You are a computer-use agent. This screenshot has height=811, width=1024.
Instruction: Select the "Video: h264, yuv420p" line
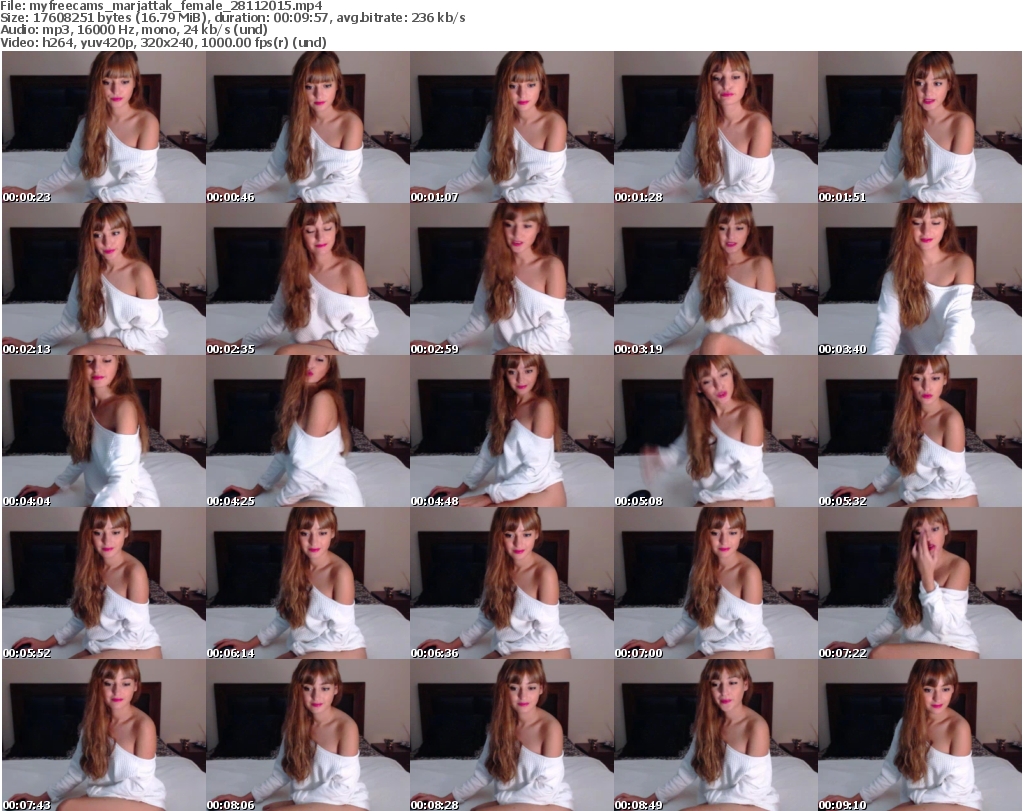[x=163, y=42]
